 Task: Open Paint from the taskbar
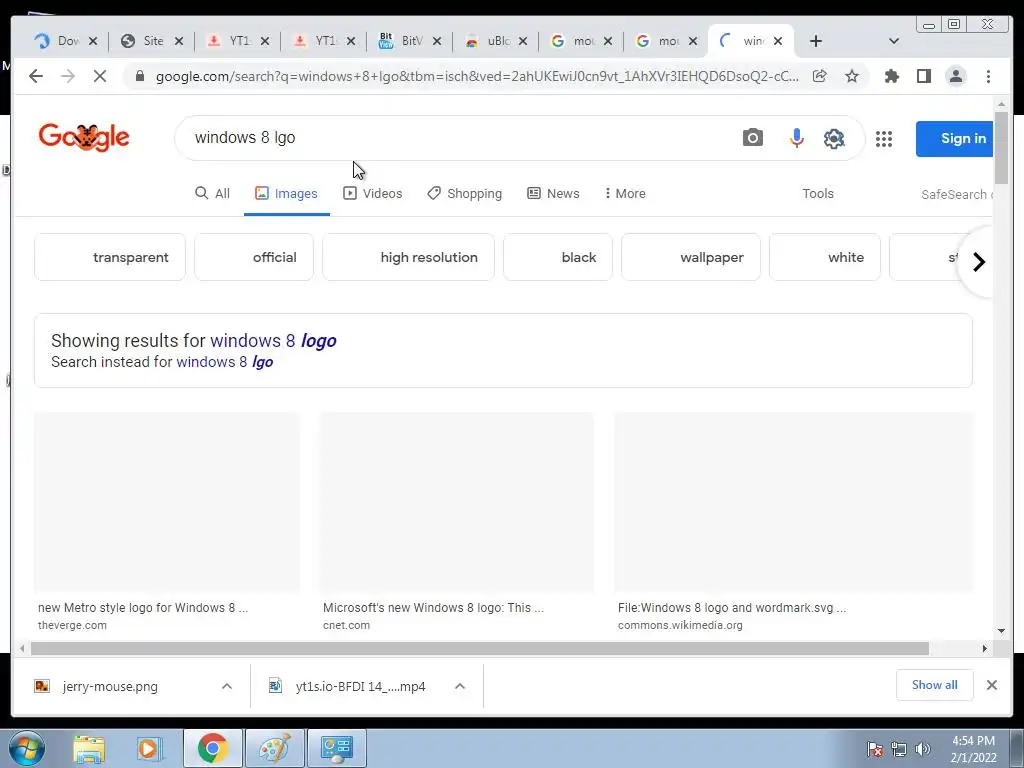pos(274,748)
